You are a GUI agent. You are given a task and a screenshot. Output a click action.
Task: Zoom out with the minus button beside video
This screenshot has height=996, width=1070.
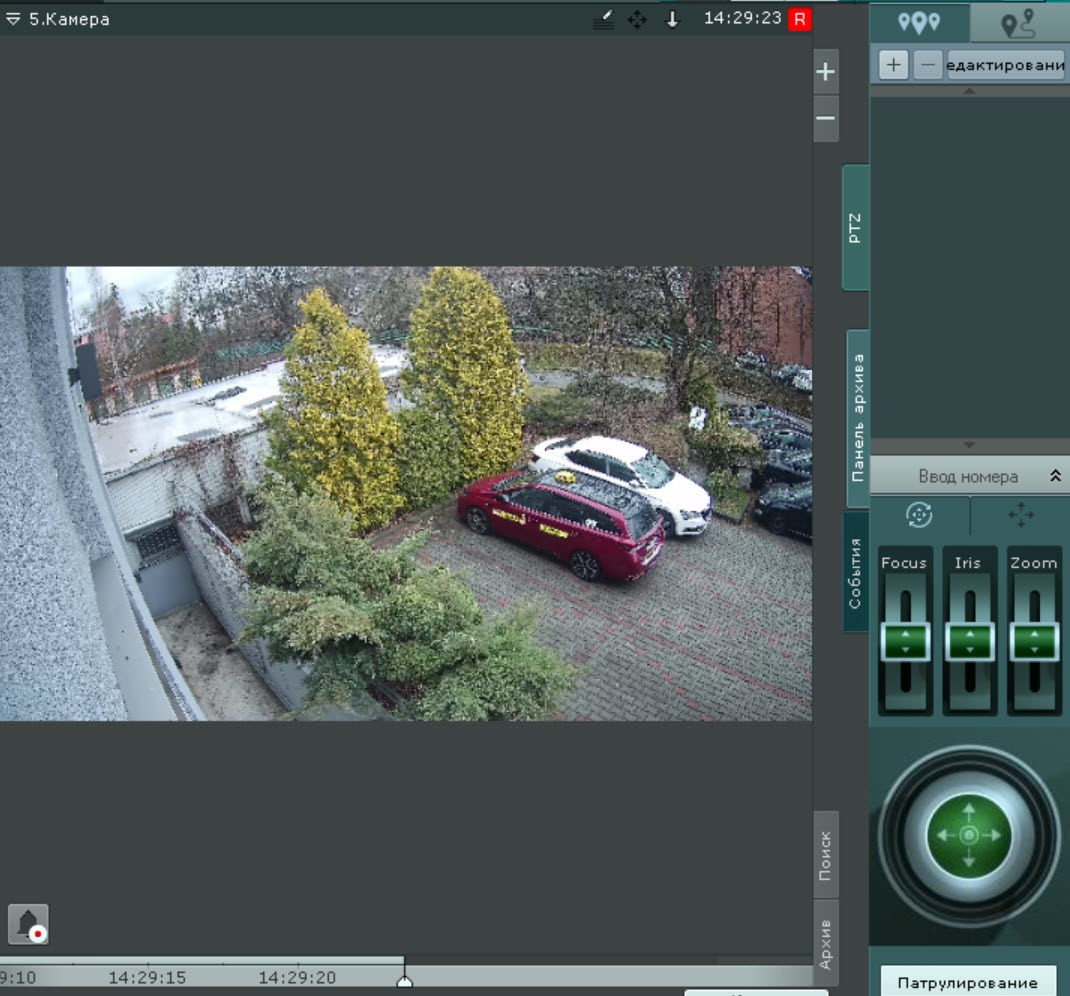[x=825, y=118]
